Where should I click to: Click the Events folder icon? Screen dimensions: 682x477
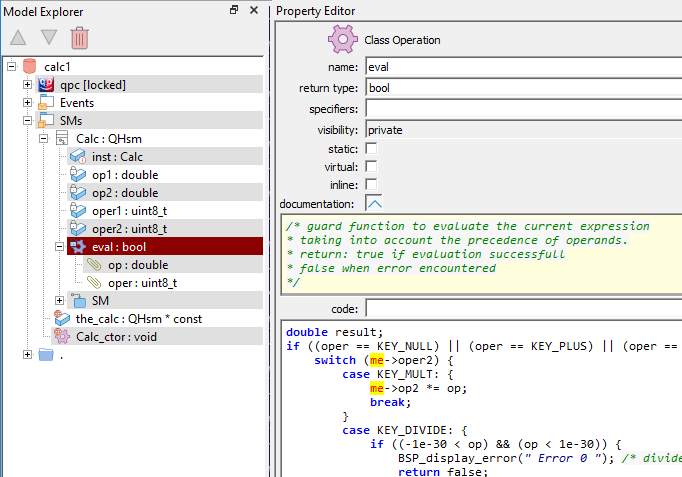coord(45,102)
